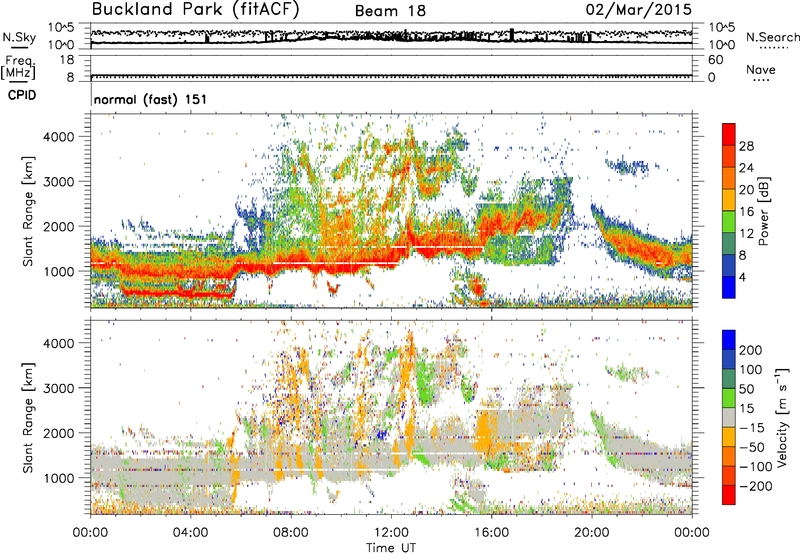Click the 12:00 time tick label
Screen dimensions: 800x554
(x=391, y=533)
